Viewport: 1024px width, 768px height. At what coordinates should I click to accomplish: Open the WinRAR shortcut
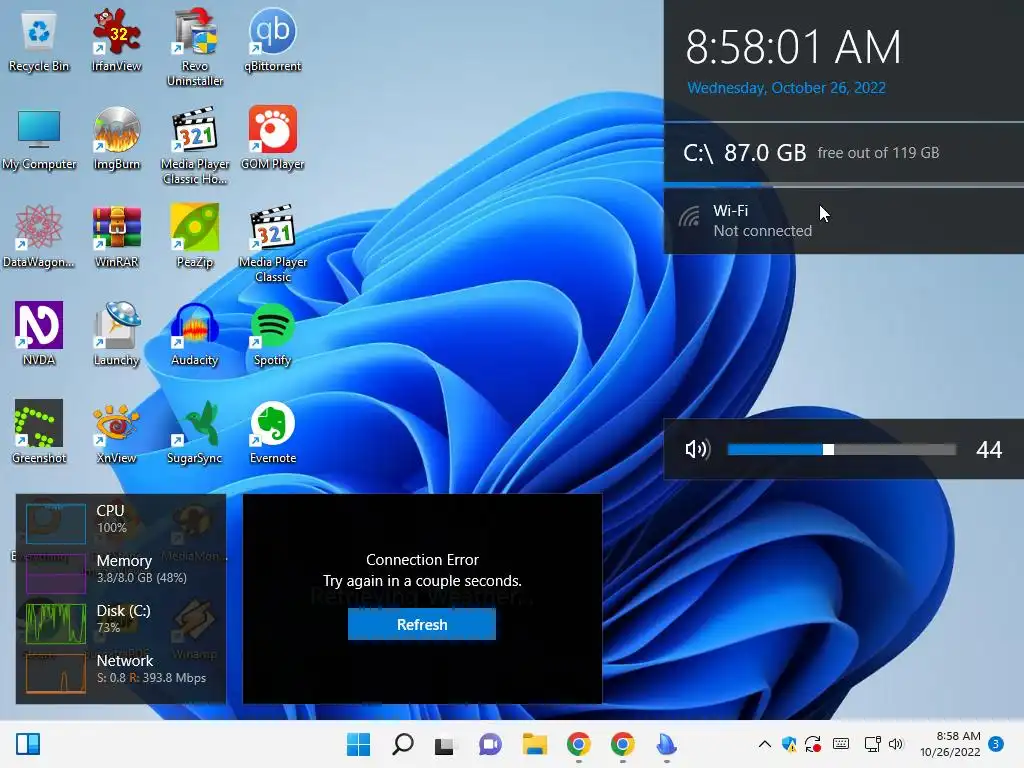(116, 236)
